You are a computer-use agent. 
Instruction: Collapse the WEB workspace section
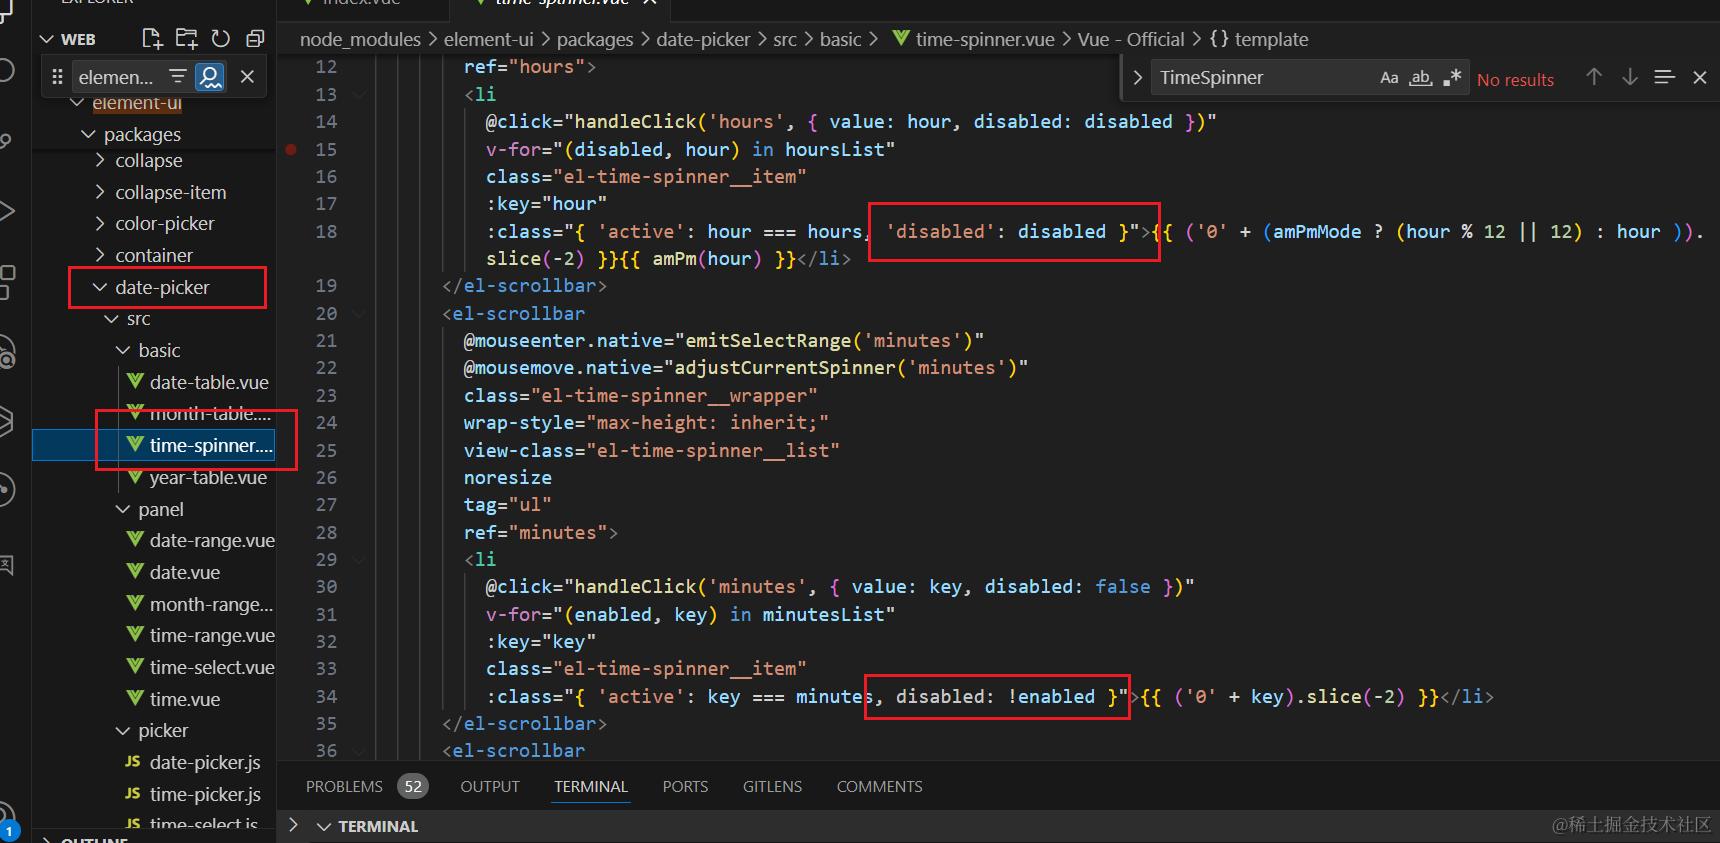[46, 39]
